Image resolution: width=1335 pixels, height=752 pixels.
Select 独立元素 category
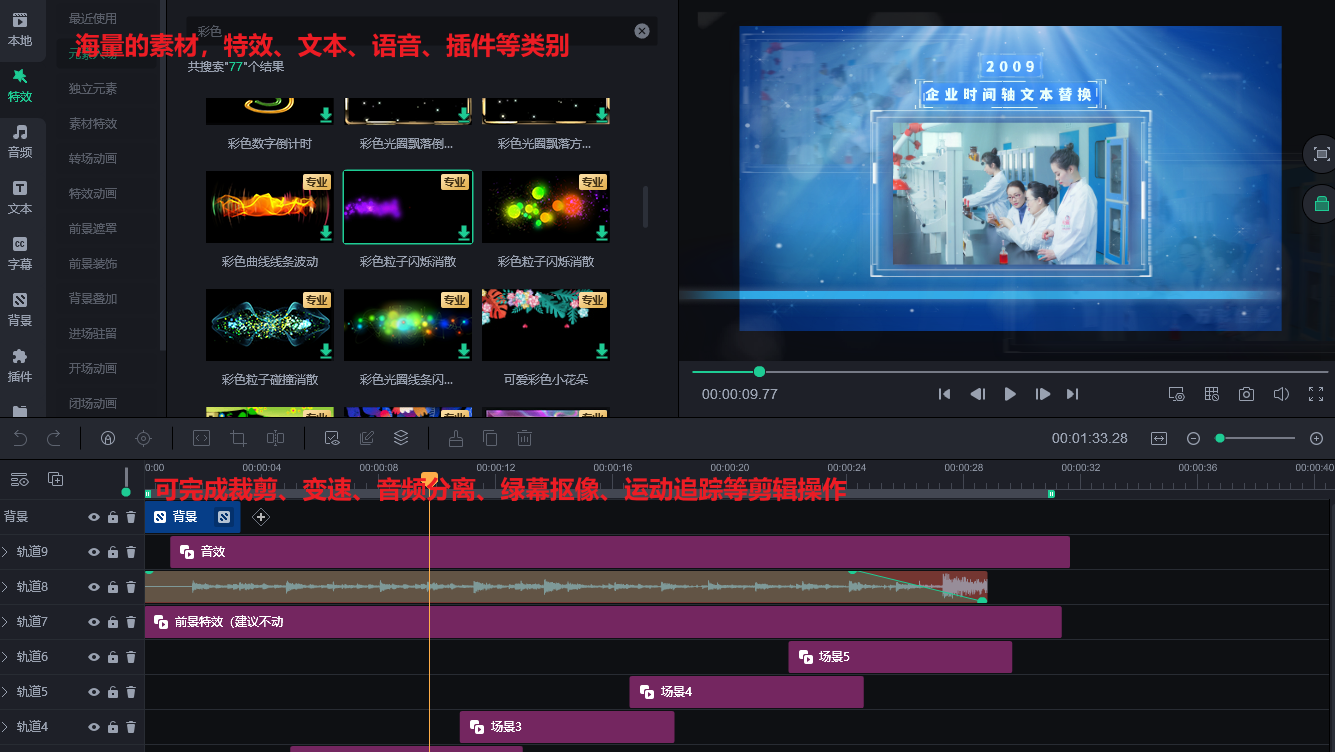[93, 89]
